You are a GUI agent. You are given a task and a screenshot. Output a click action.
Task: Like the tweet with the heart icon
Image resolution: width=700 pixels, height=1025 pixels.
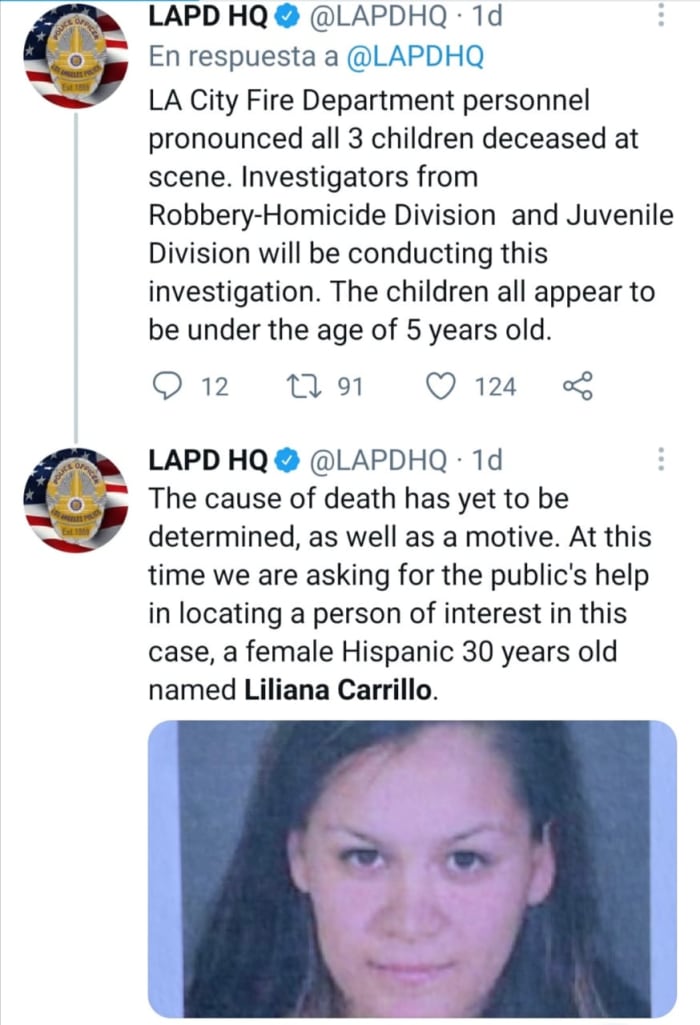(x=440, y=385)
